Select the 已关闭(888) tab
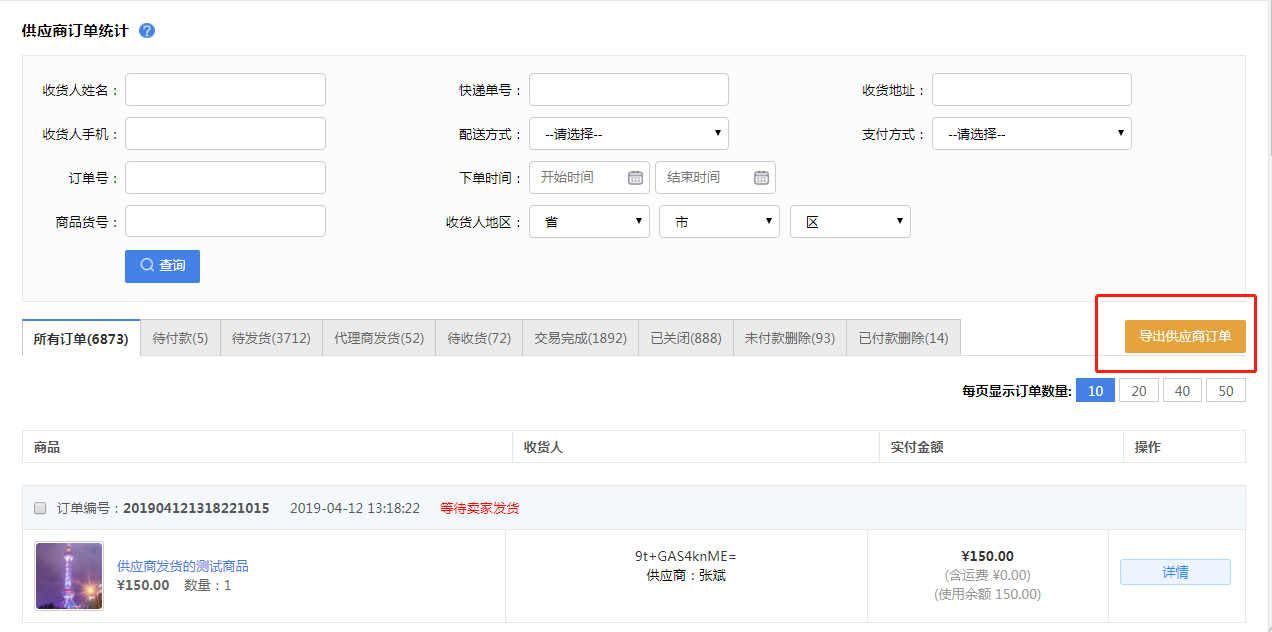This screenshot has width=1272, height=632. tap(685, 338)
